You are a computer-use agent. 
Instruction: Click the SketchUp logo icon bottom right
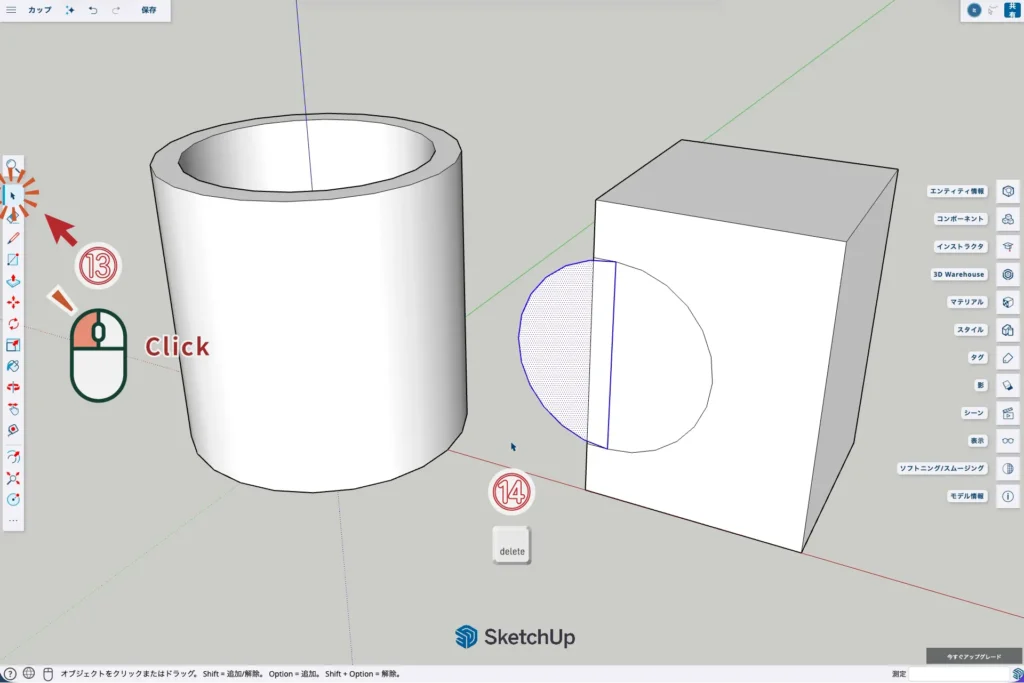click(x=1017, y=674)
